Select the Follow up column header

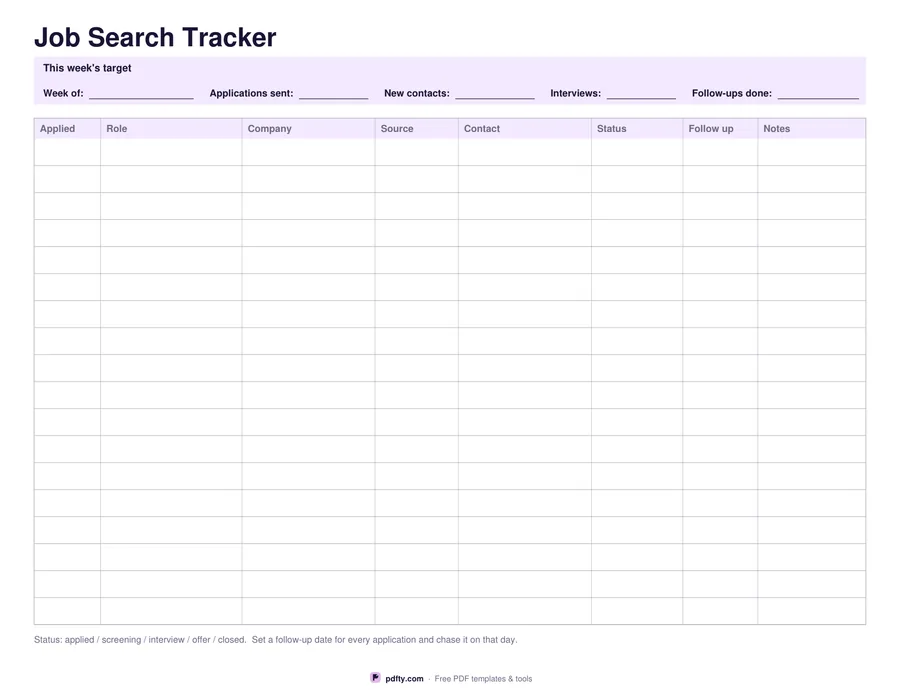pyautogui.click(x=720, y=129)
